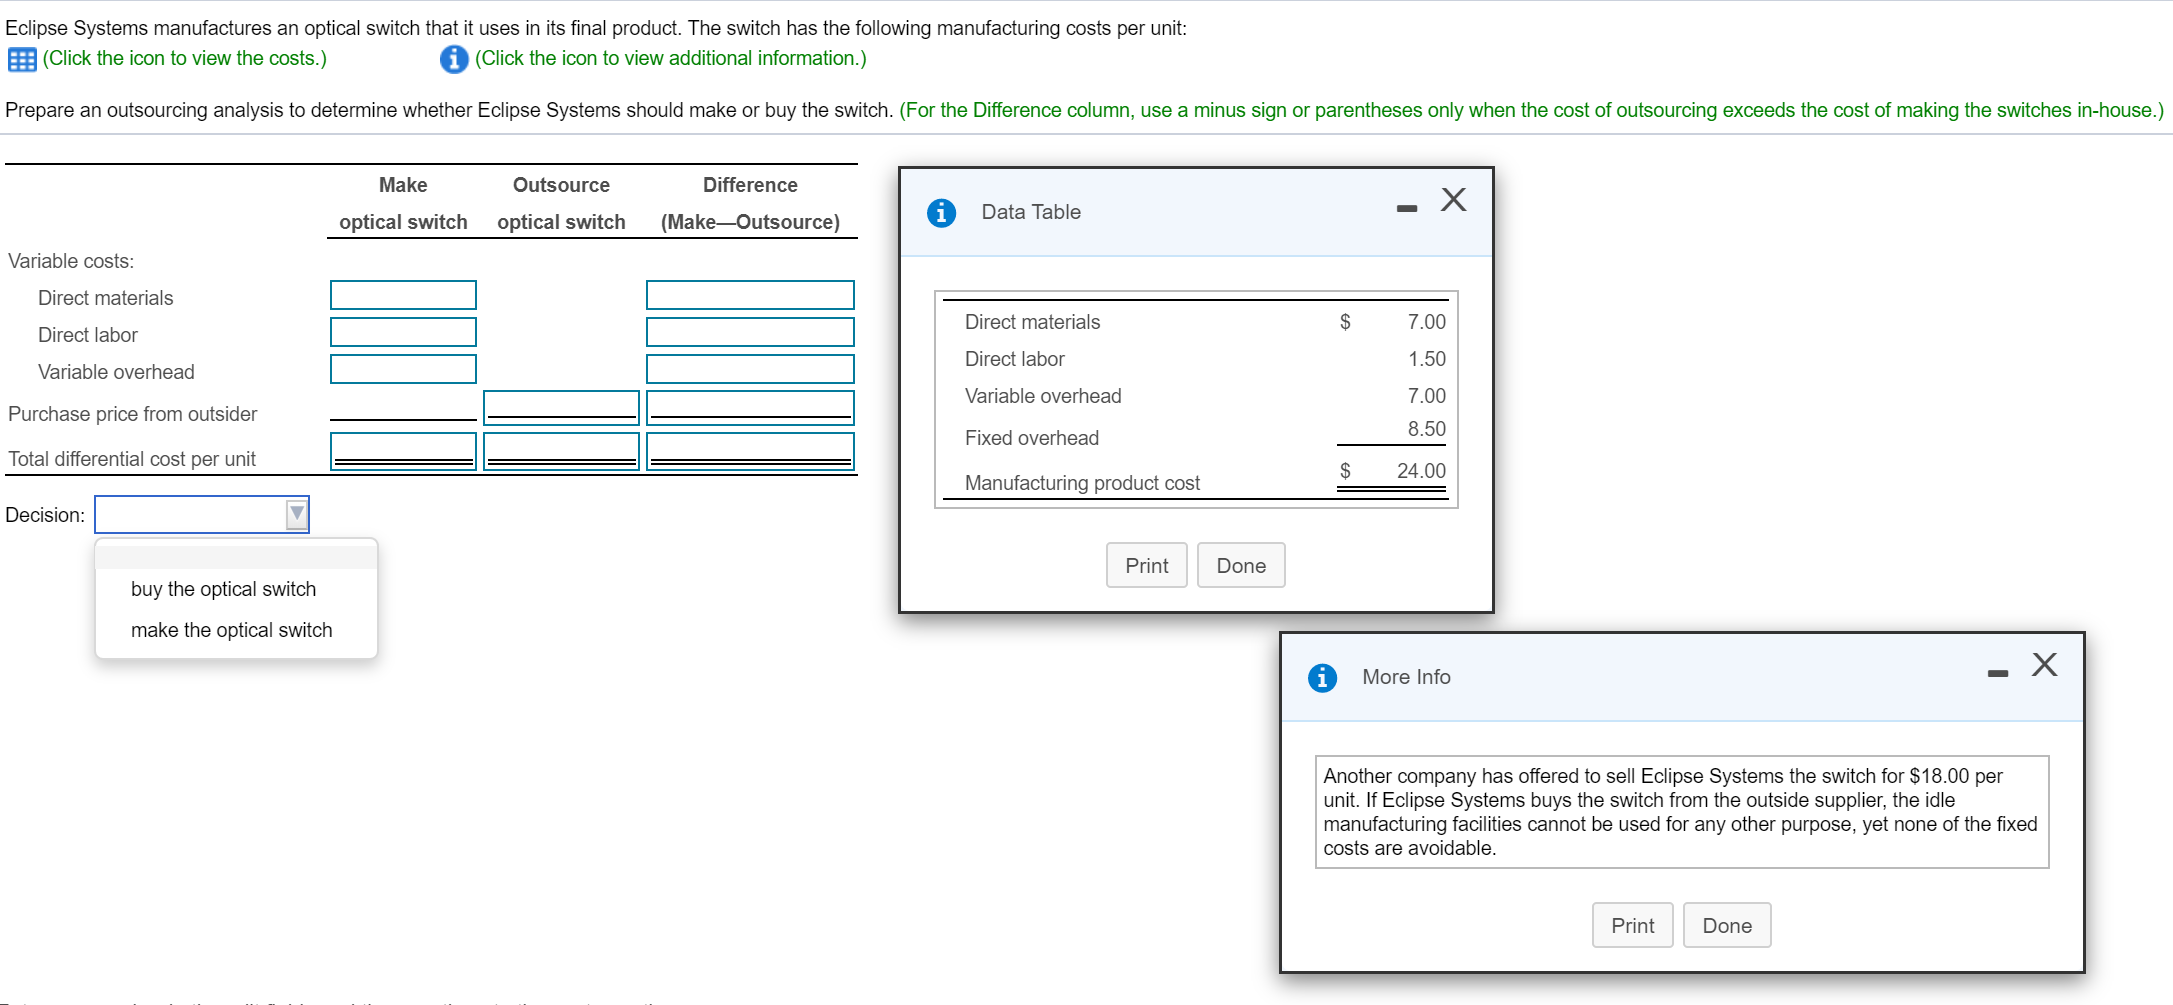Click the info icon in More Info header
Image resolution: width=2173 pixels, height=1005 pixels.
coord(1322,677)
